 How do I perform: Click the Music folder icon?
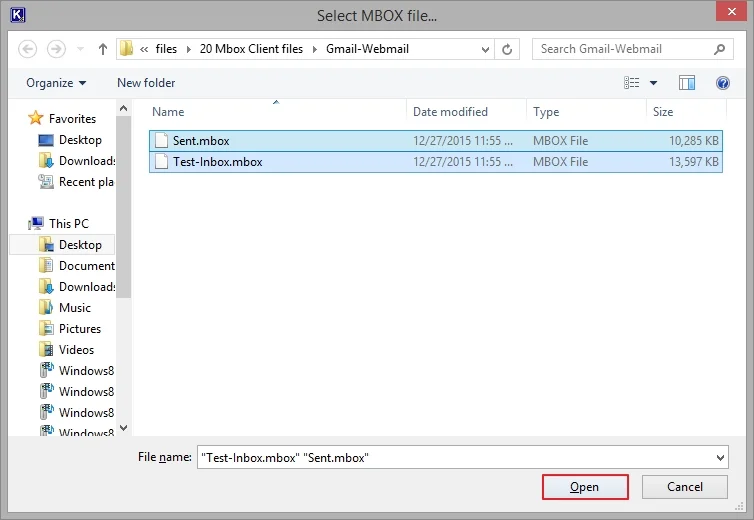coord(46,307)
